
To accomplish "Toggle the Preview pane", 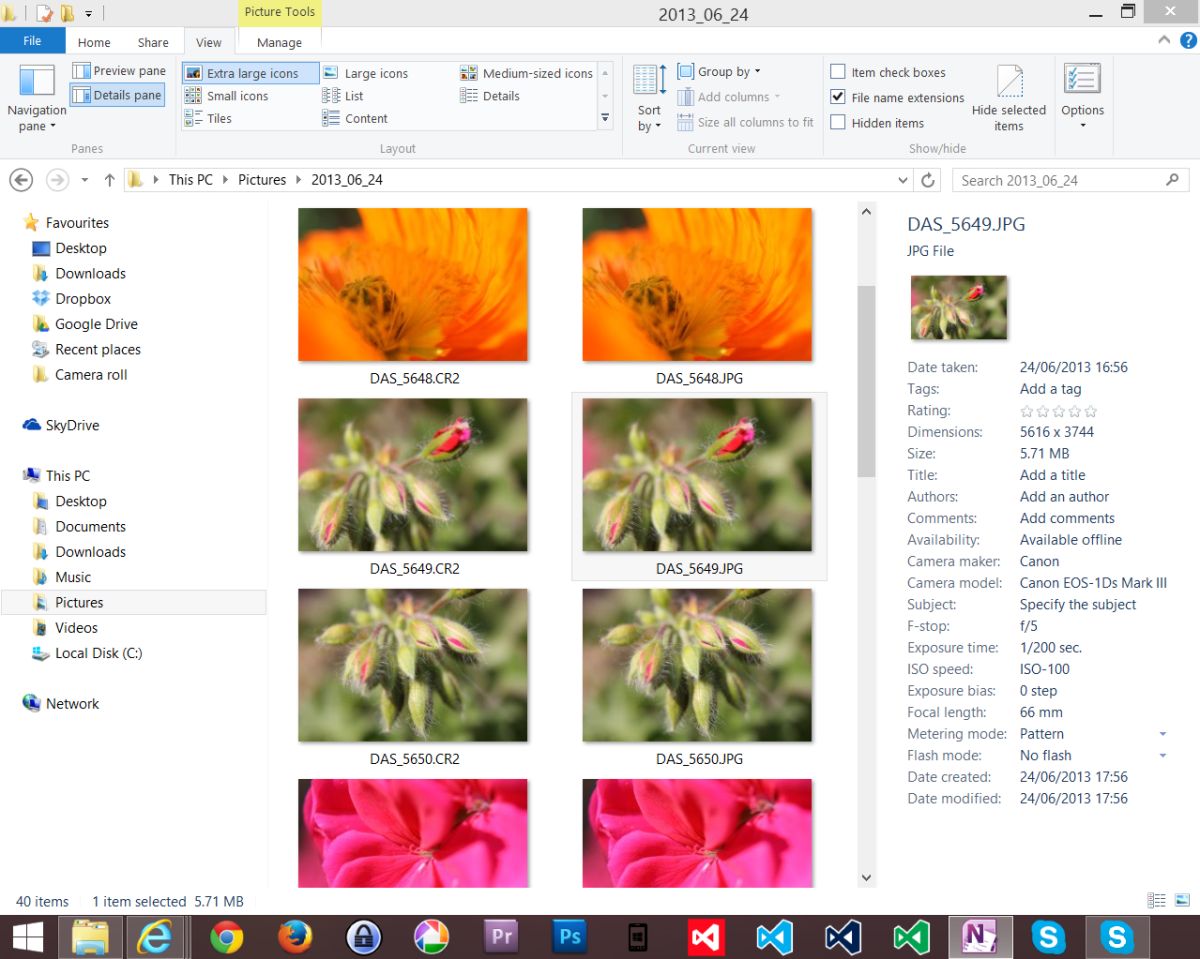I will (x=119, y=71).
